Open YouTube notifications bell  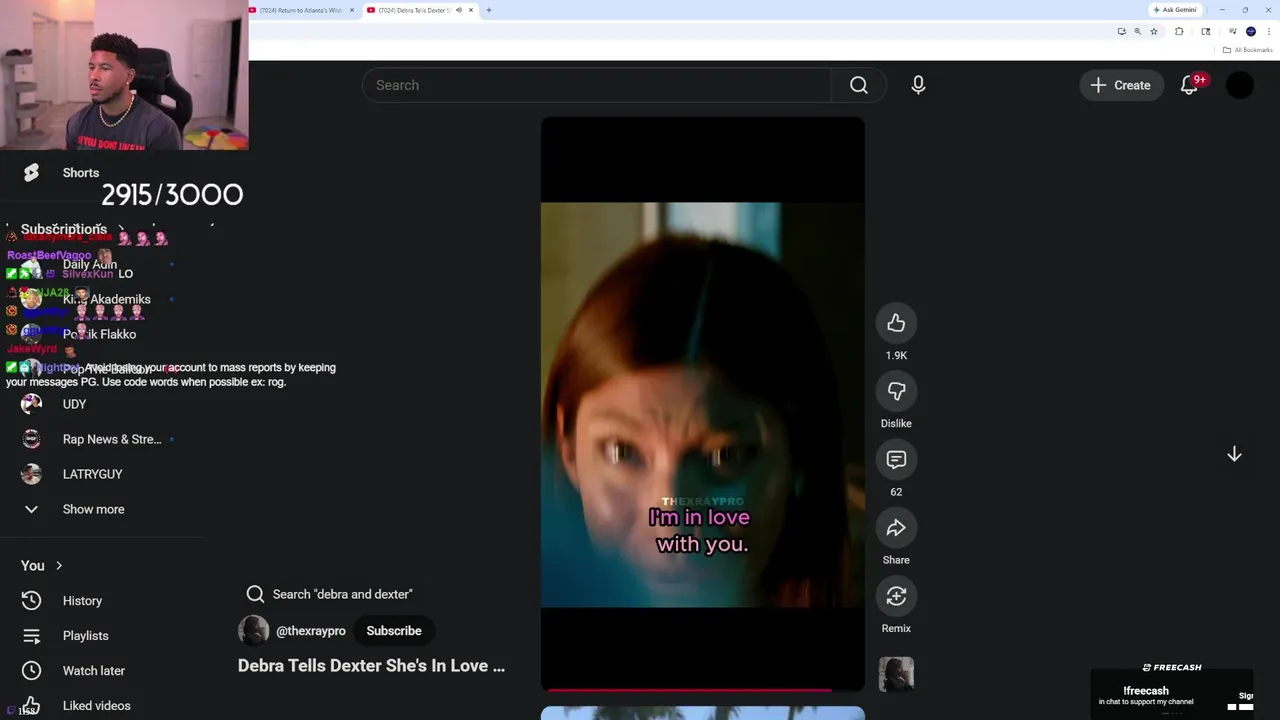tap(1189, 85)
